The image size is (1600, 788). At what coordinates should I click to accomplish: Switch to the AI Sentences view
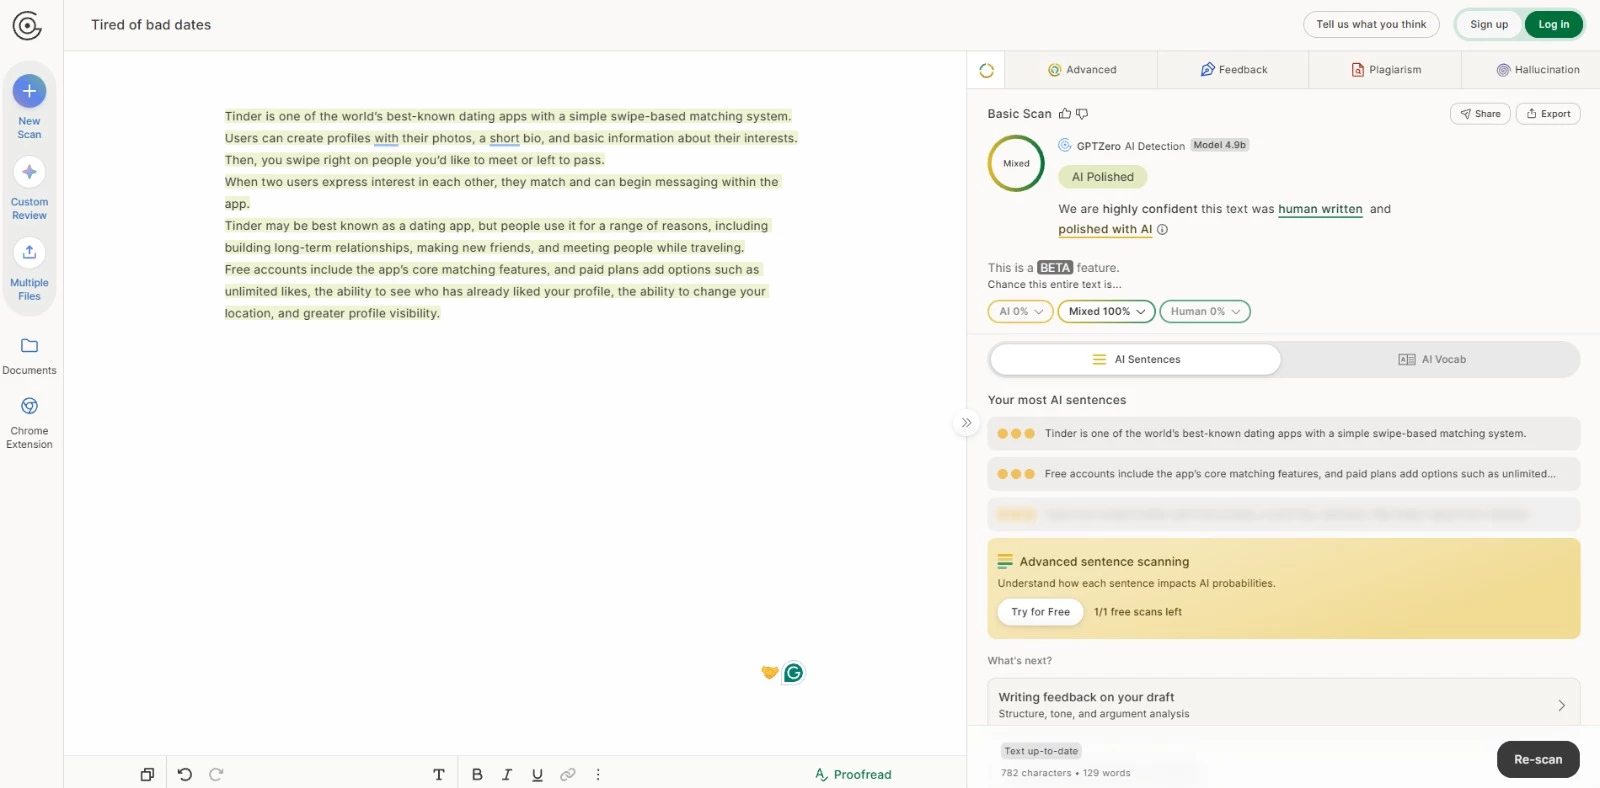(1136, 360)
